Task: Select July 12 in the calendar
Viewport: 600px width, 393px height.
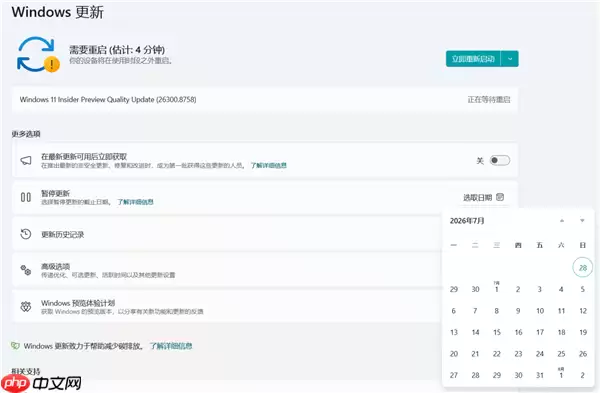Action: 583,311
